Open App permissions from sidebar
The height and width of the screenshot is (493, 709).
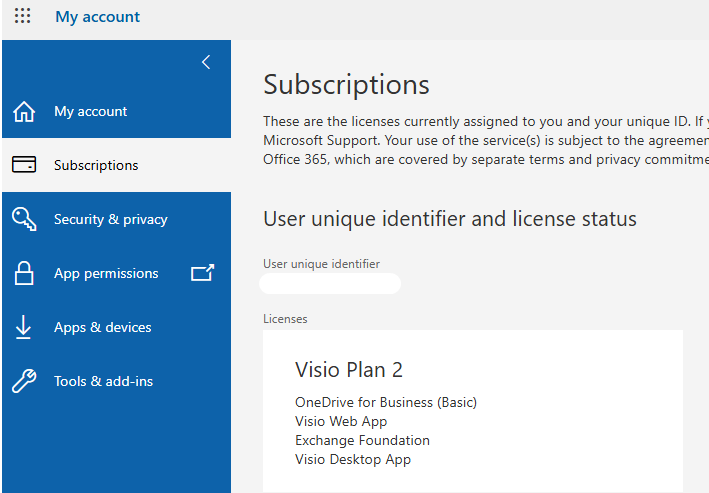coord(106,273)
